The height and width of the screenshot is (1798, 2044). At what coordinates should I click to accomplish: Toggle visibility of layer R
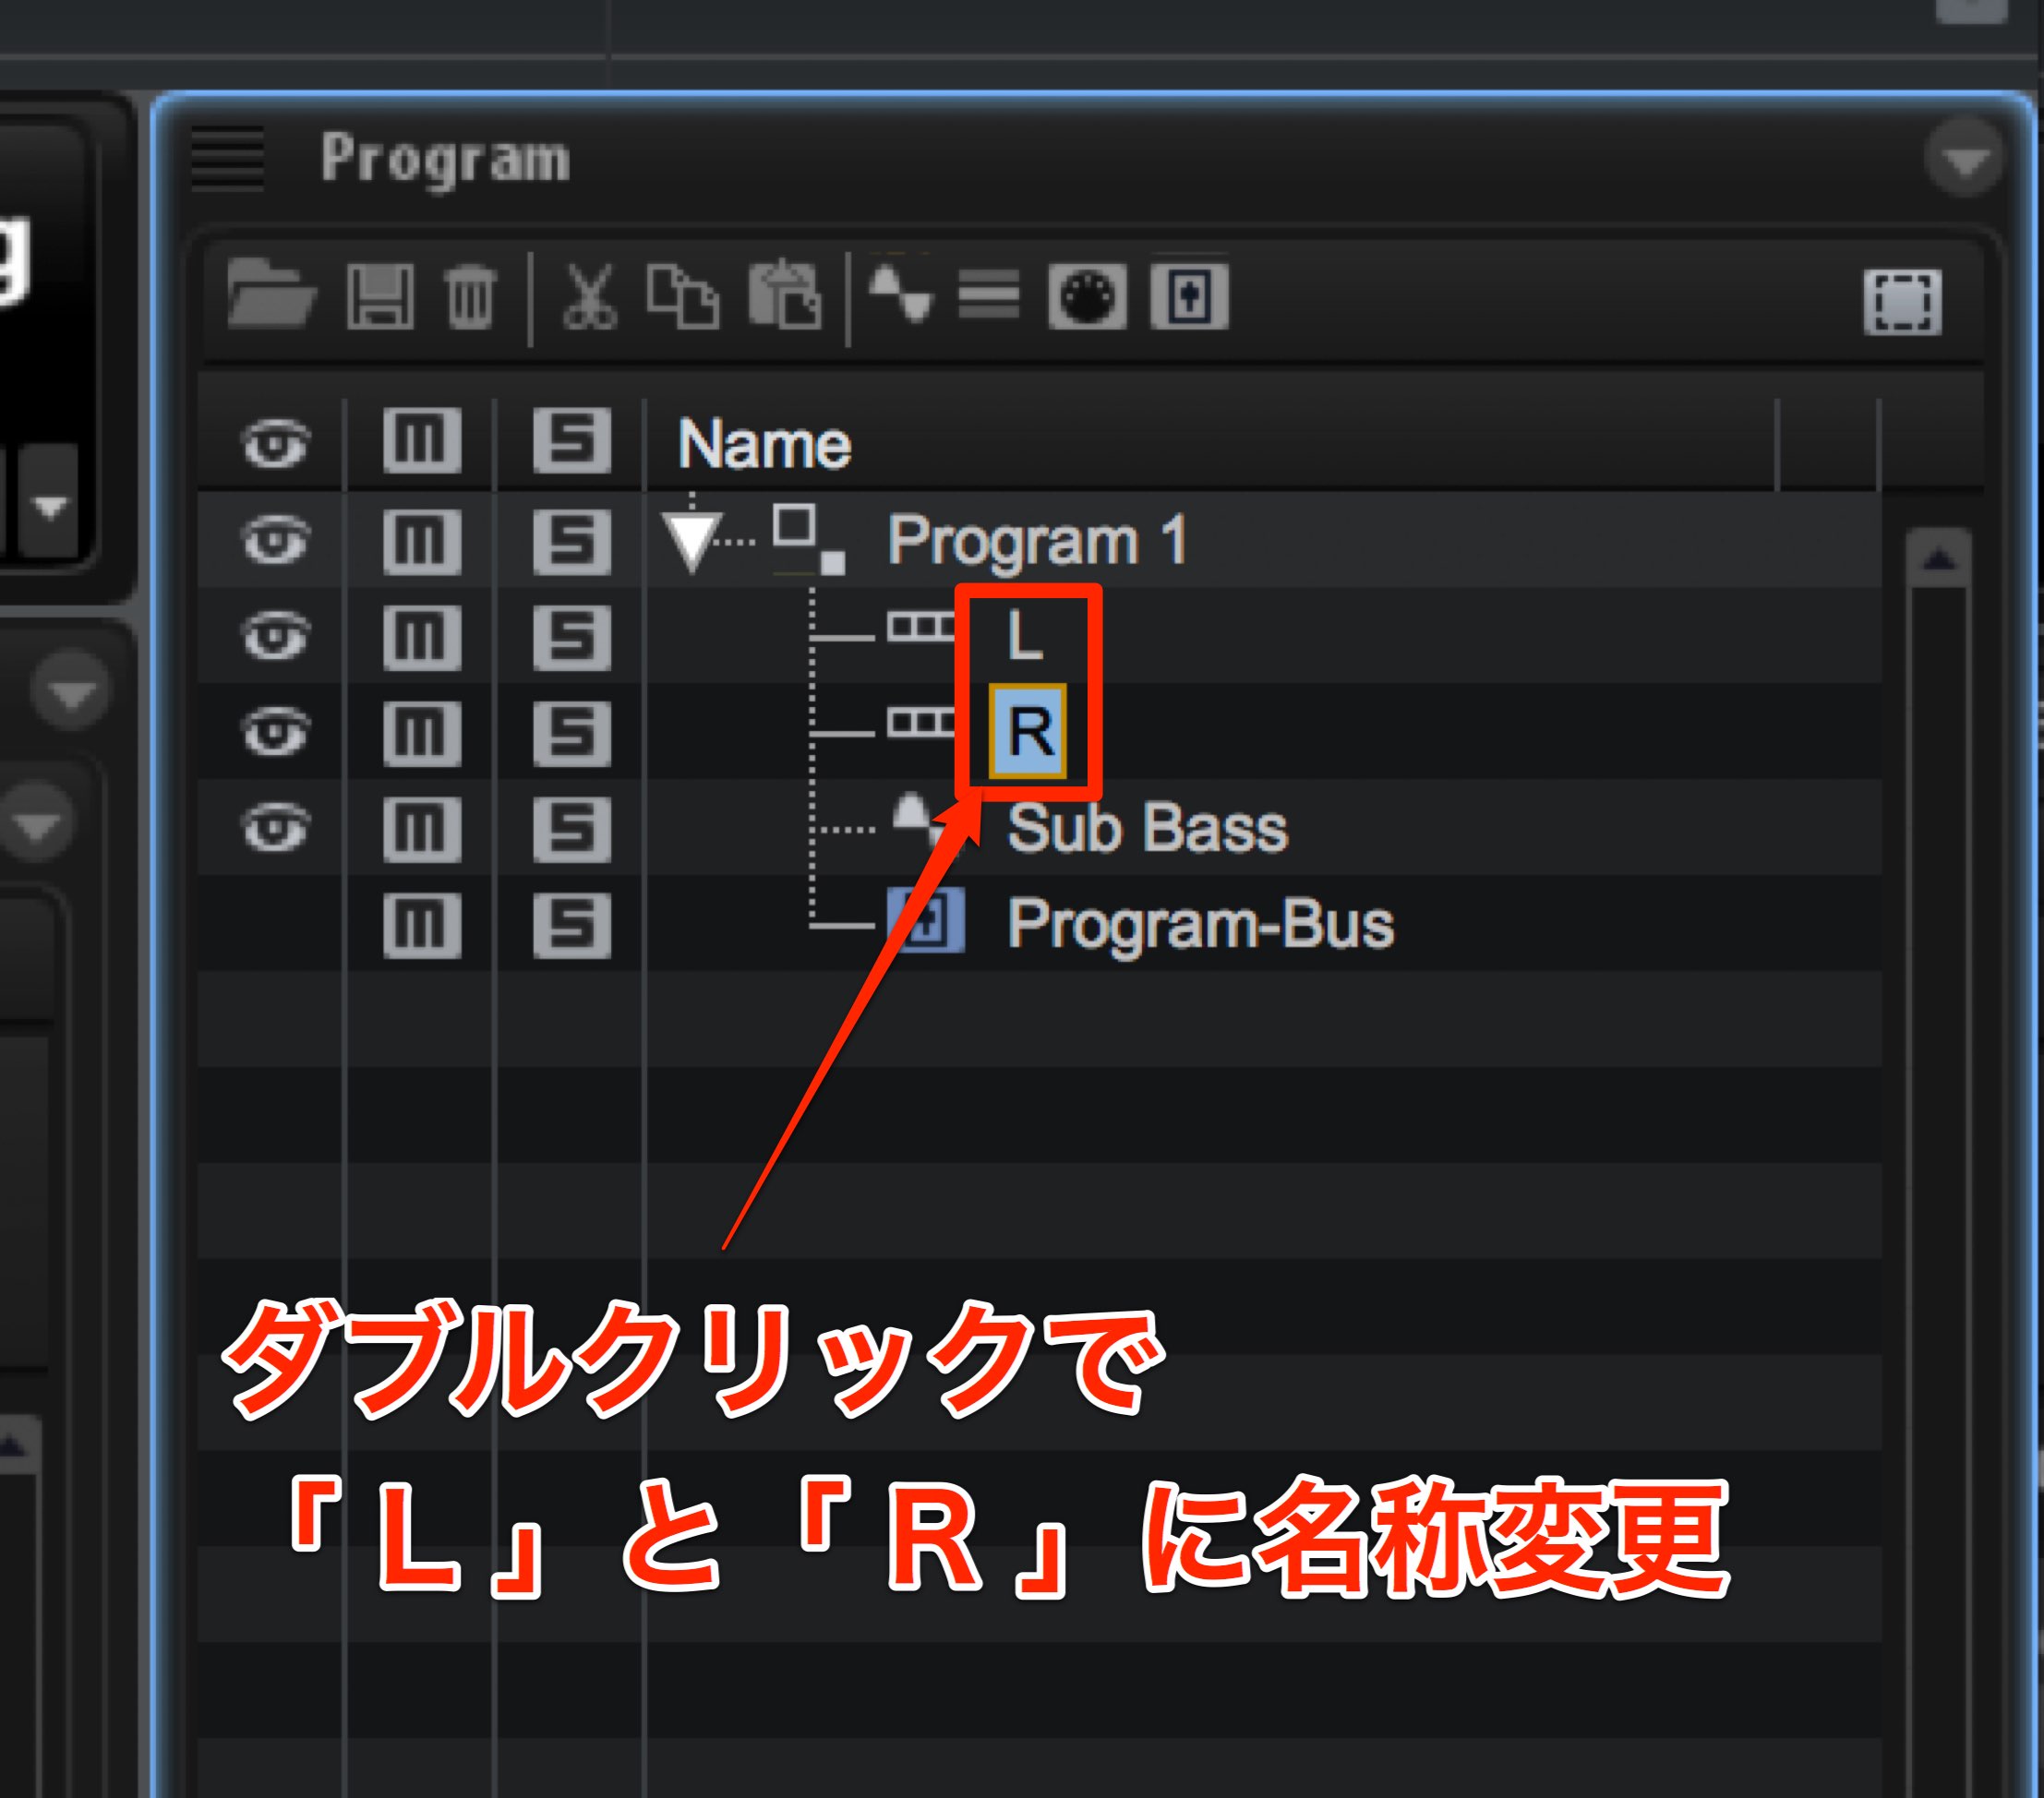(x=275, y=732)
